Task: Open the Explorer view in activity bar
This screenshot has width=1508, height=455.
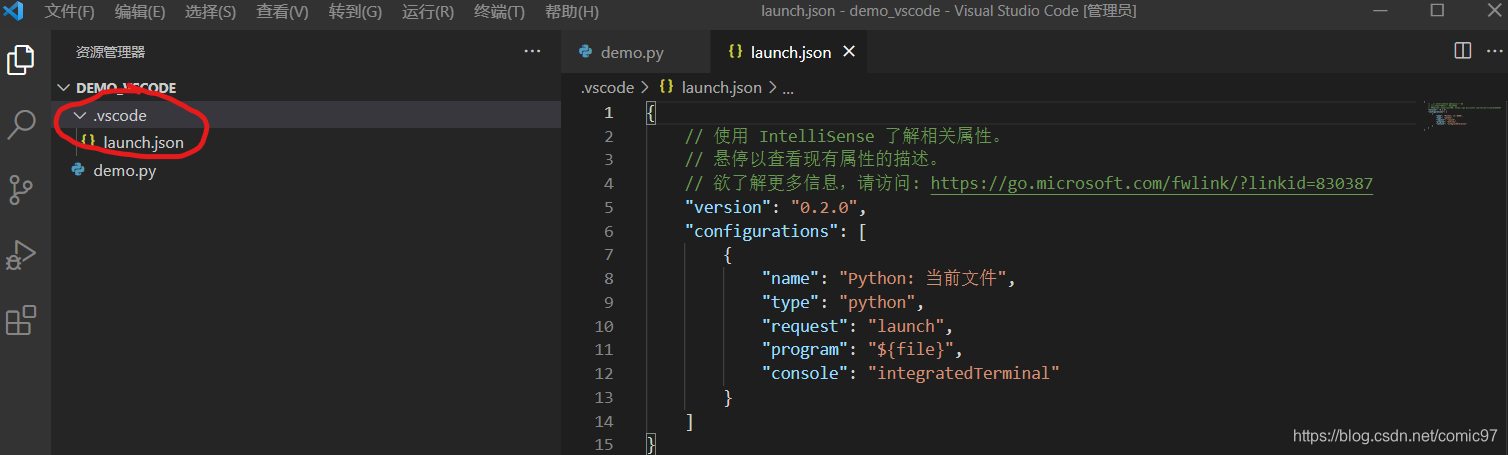Action: pos(21,61)
